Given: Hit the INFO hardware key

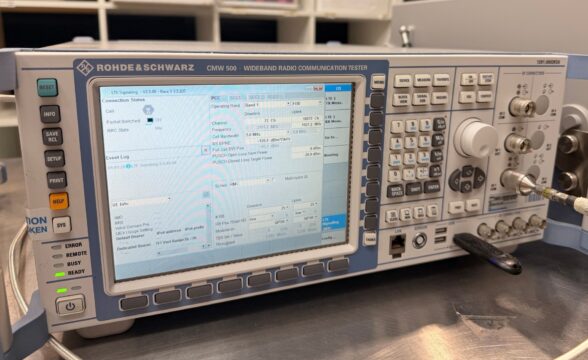Looking at the screenshot, I should pos(50,114).
